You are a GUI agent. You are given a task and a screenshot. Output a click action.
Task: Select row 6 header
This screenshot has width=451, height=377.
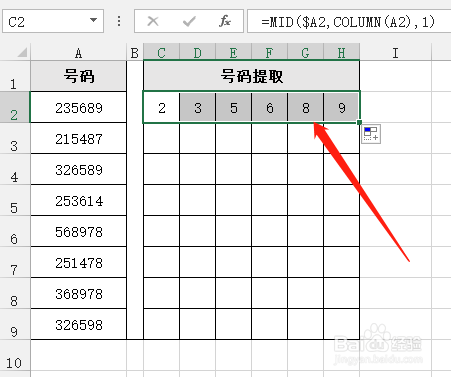click(15, 231)
